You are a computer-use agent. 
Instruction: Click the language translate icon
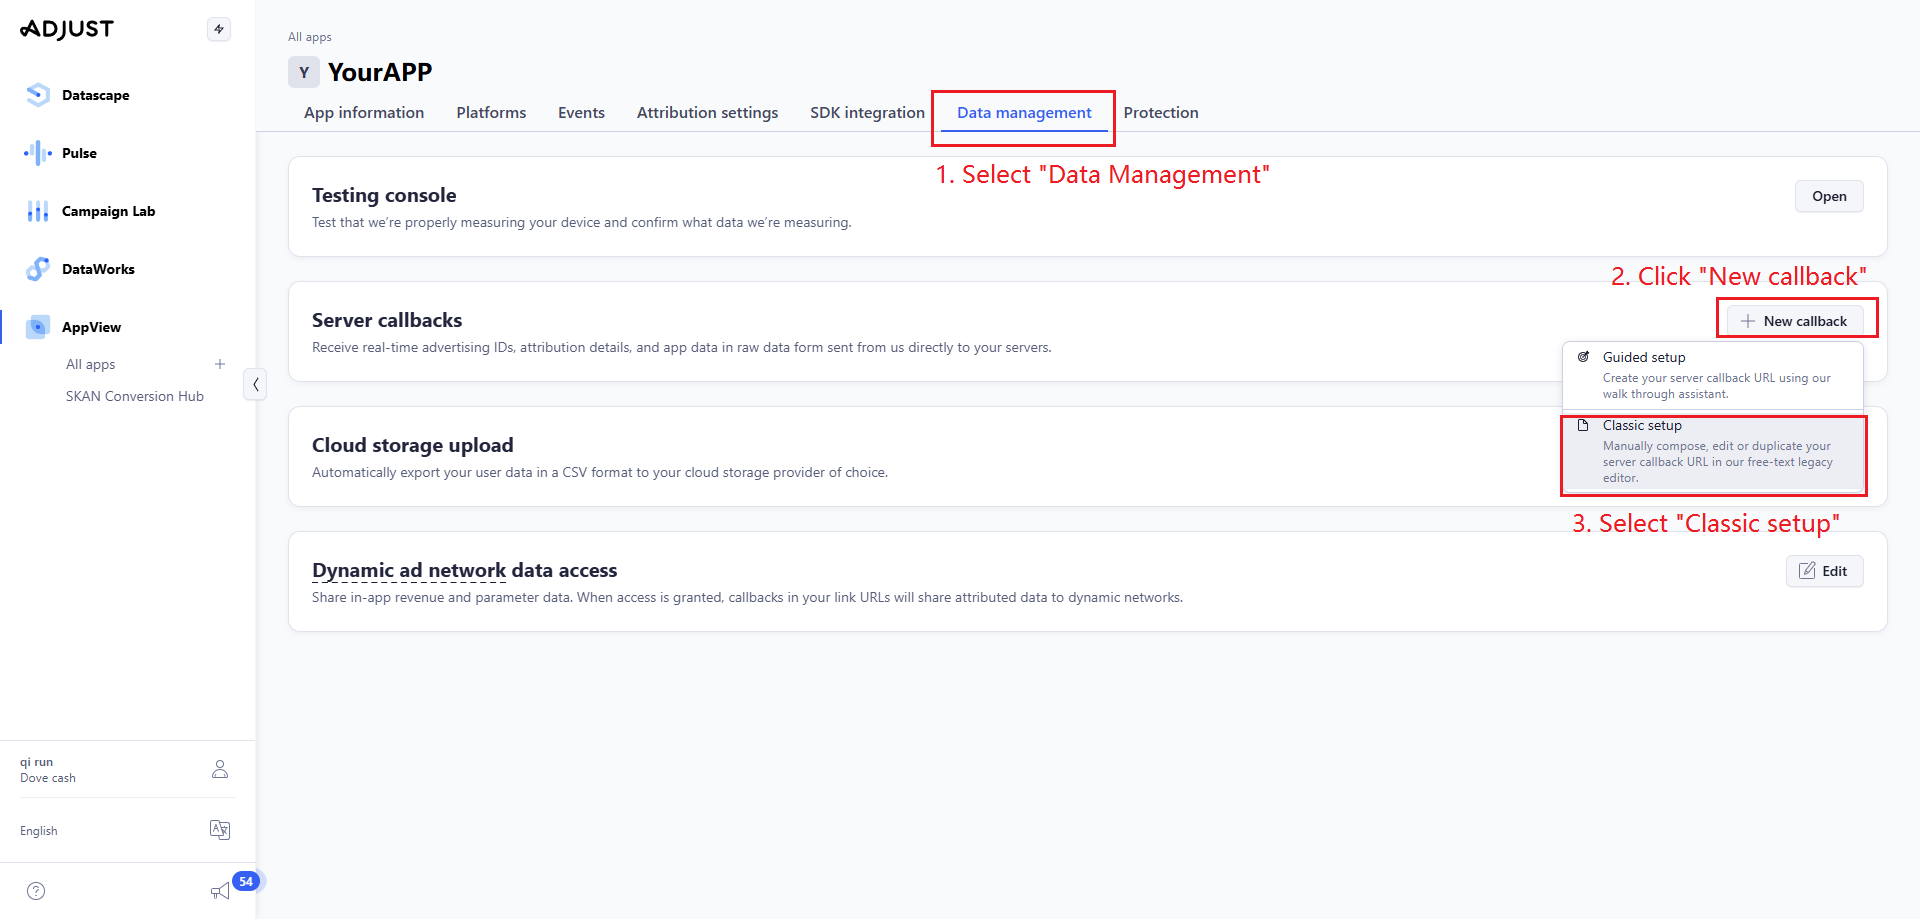(220, 830)
